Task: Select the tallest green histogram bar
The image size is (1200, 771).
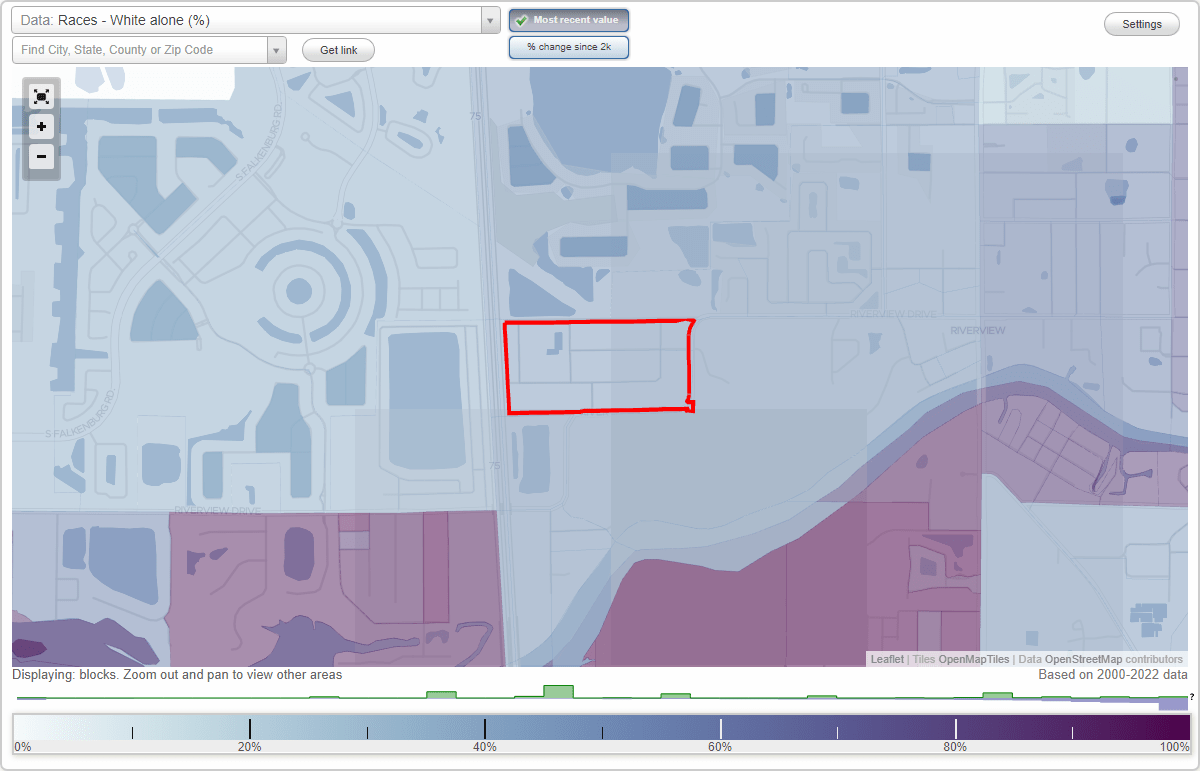Action: point(560,691)
